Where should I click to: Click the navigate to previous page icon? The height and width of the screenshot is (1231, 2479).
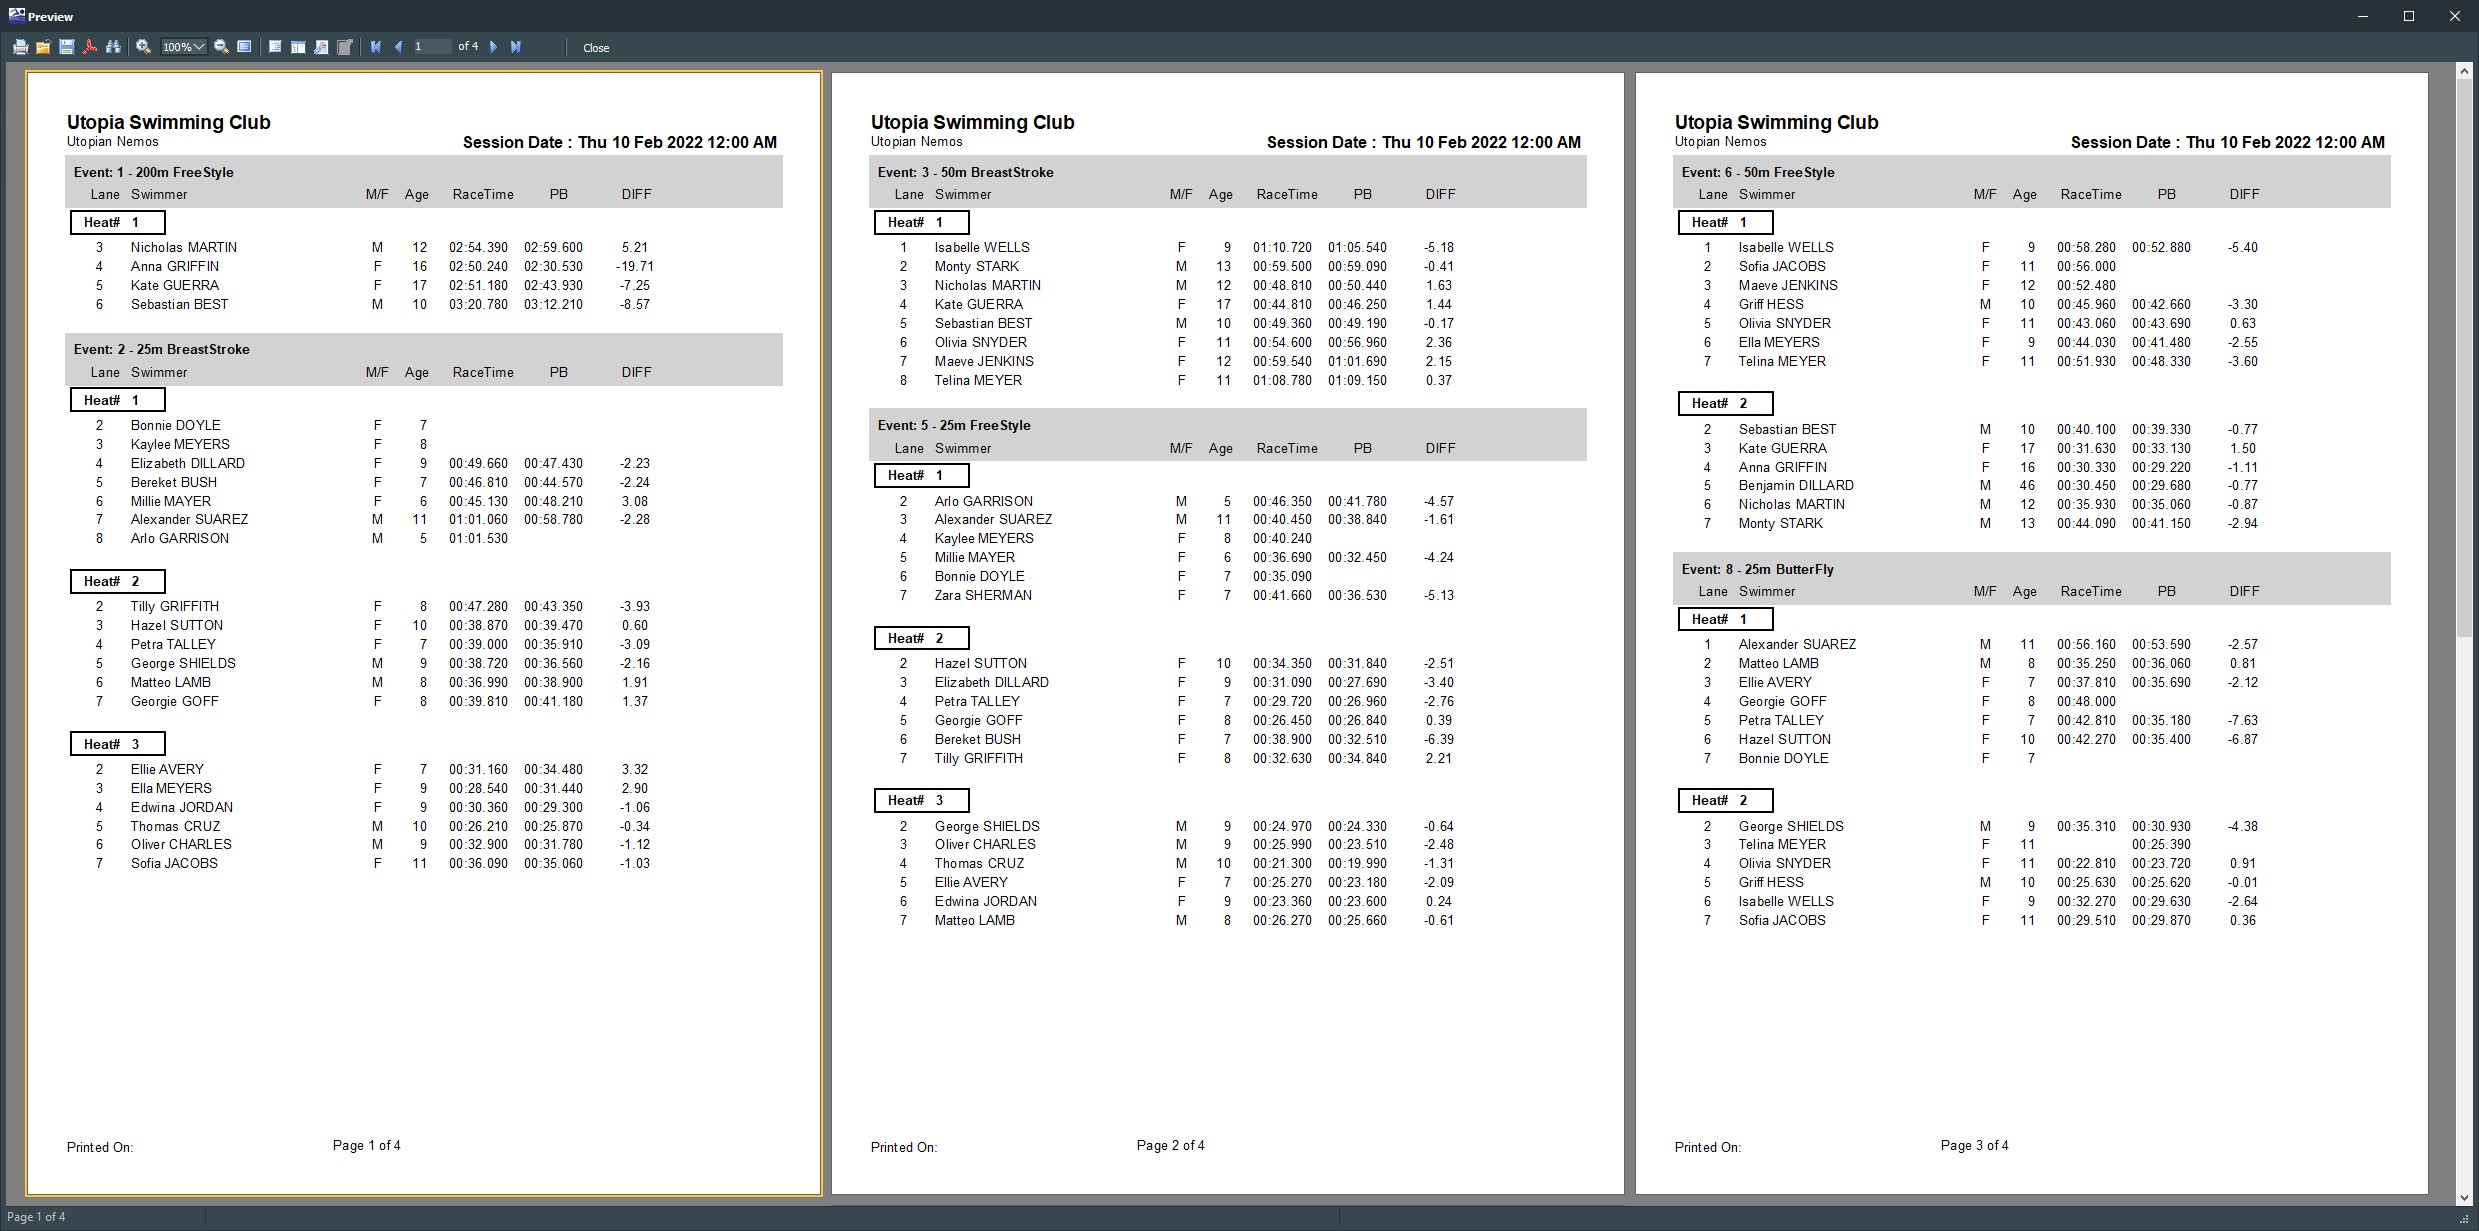click(395, 47)
